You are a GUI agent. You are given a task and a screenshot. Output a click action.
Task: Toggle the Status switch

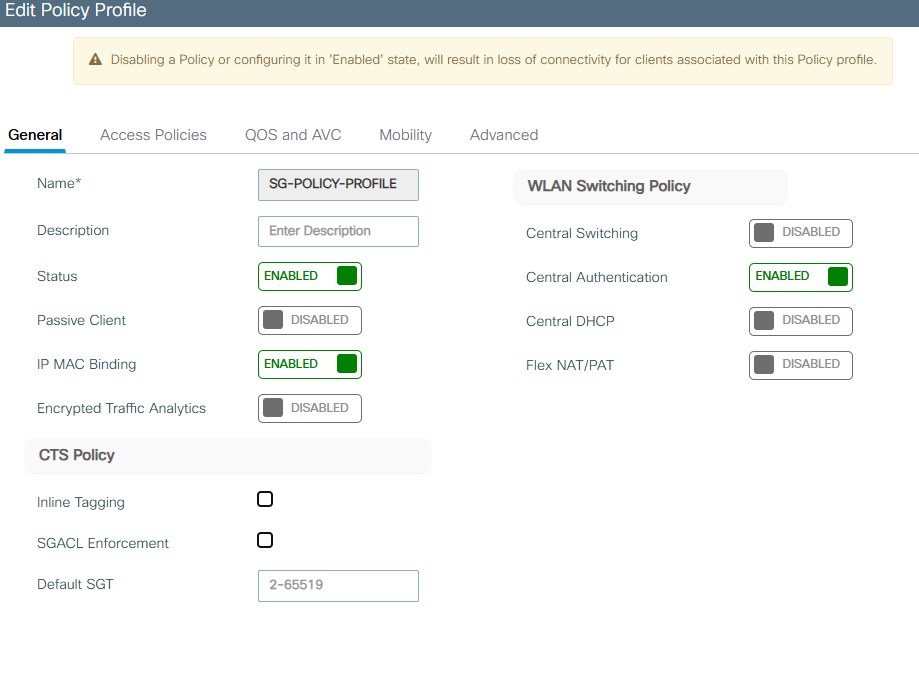coord(309,277)
